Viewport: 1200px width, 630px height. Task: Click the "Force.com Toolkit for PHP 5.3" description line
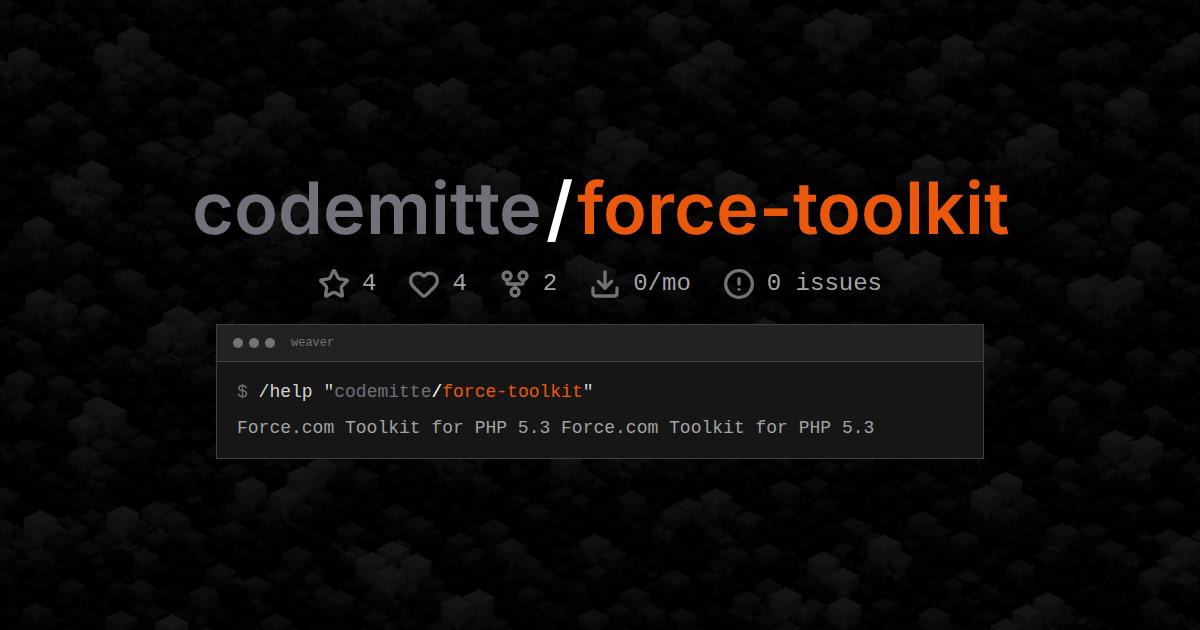pos(556,428)
